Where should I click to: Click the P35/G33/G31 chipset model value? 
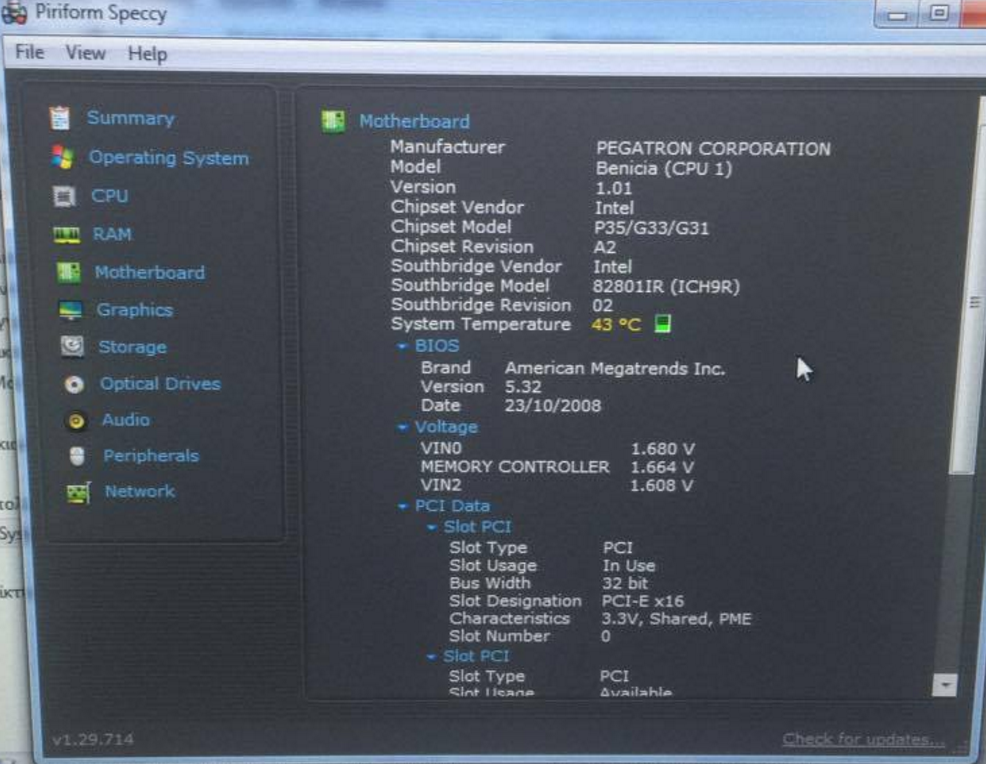[651, 228]
